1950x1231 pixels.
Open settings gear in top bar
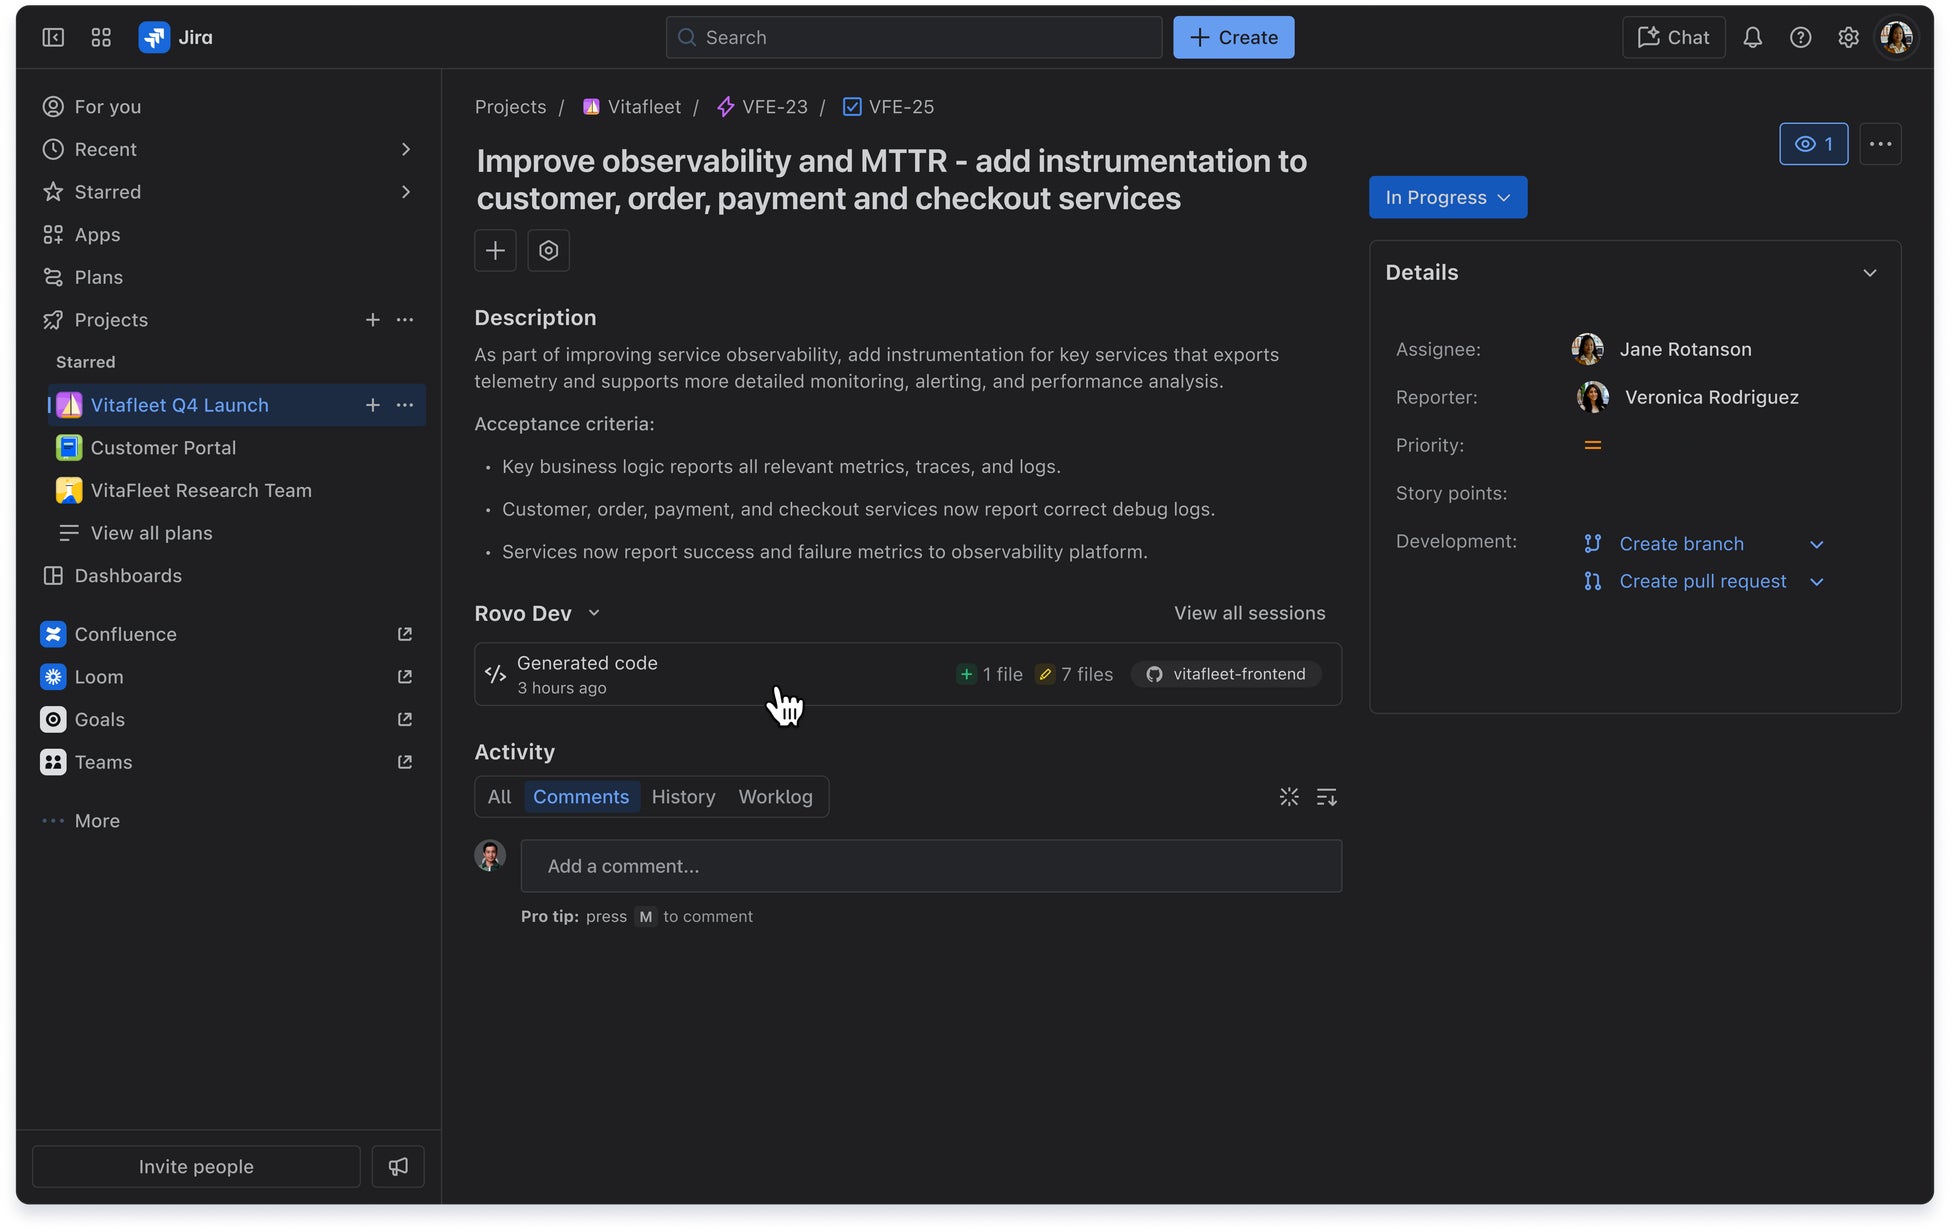1848,37
